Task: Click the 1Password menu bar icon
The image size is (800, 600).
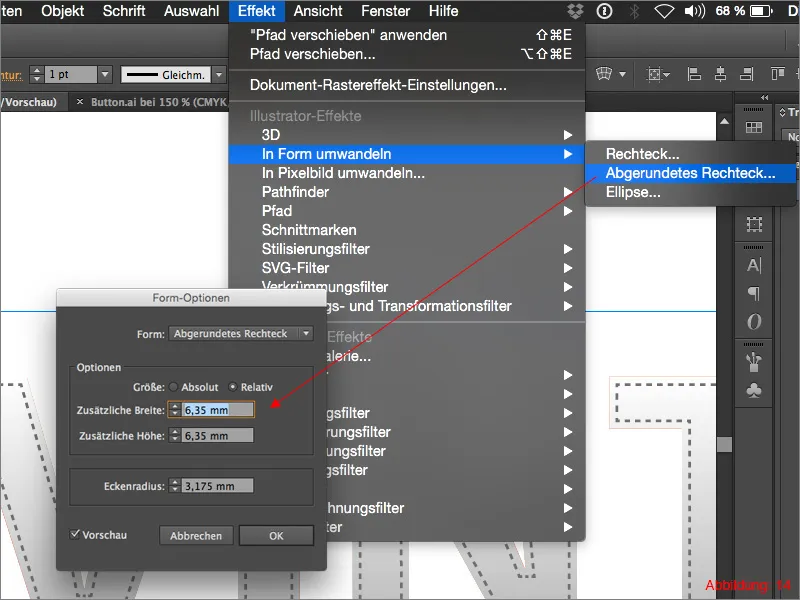Action: click(605, 11)
